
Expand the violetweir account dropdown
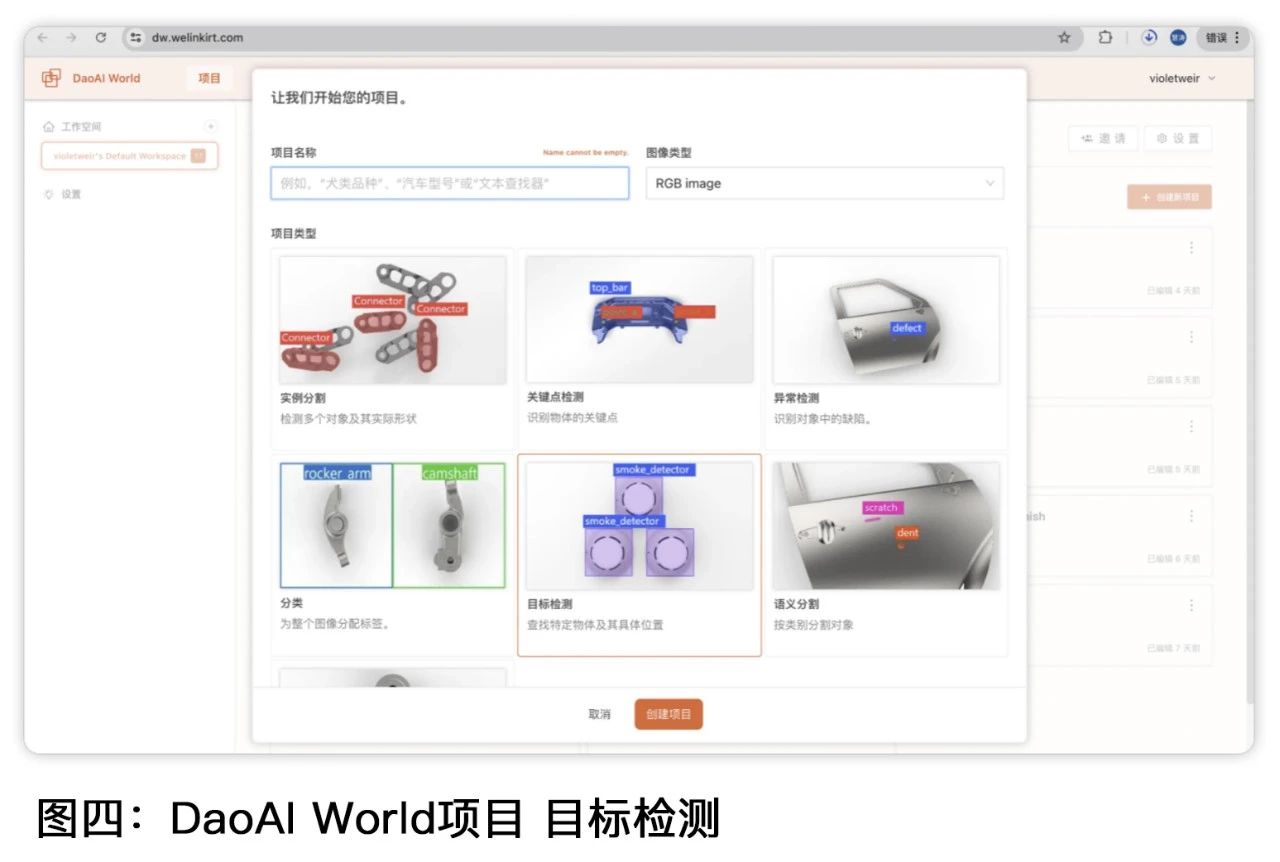[1182, 79]
